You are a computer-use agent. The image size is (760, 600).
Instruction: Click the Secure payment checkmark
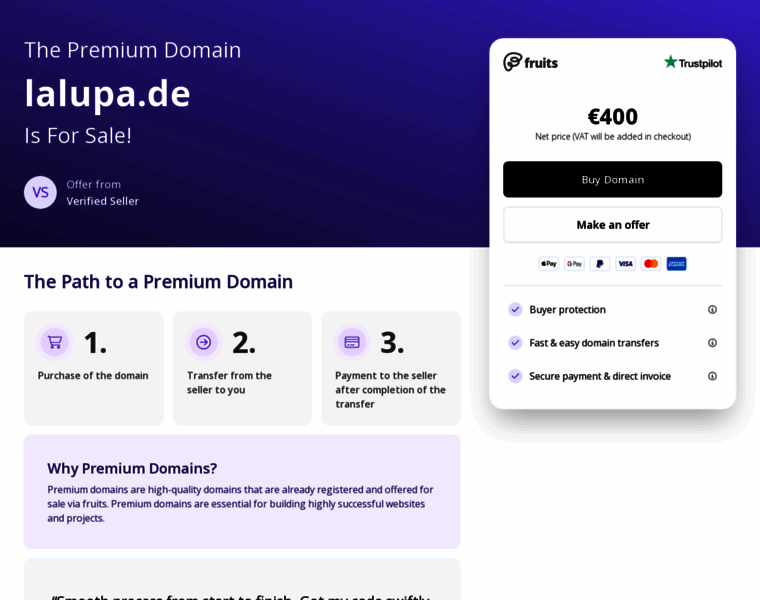point(515,376)
